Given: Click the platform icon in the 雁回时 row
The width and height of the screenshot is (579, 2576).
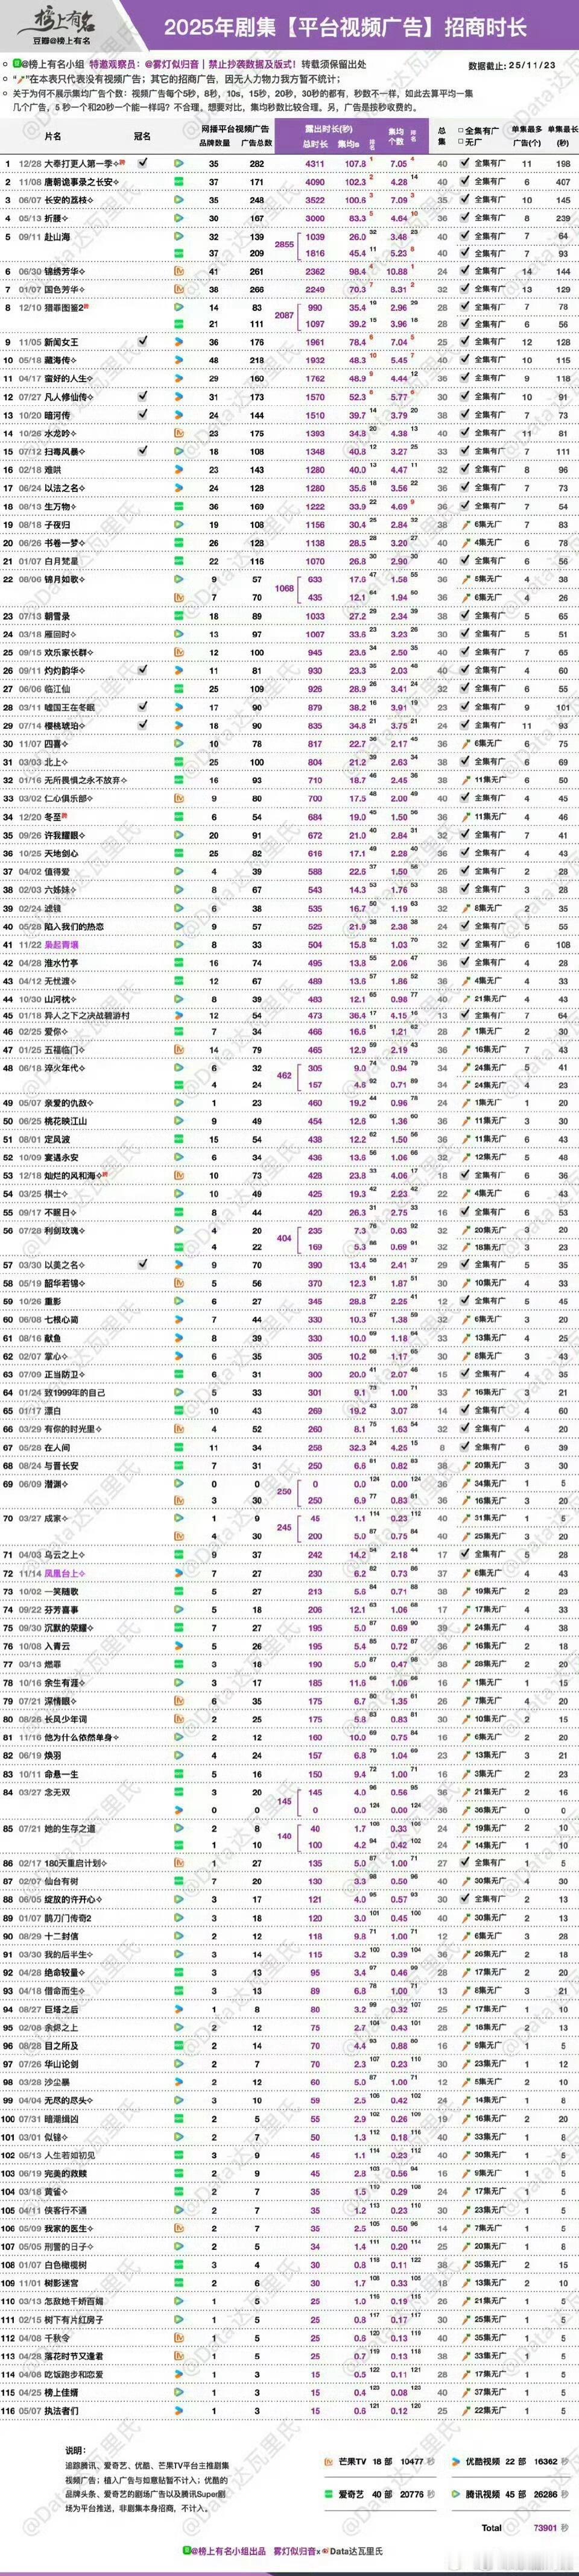Looking at the screenshot, I should point(179,634).
